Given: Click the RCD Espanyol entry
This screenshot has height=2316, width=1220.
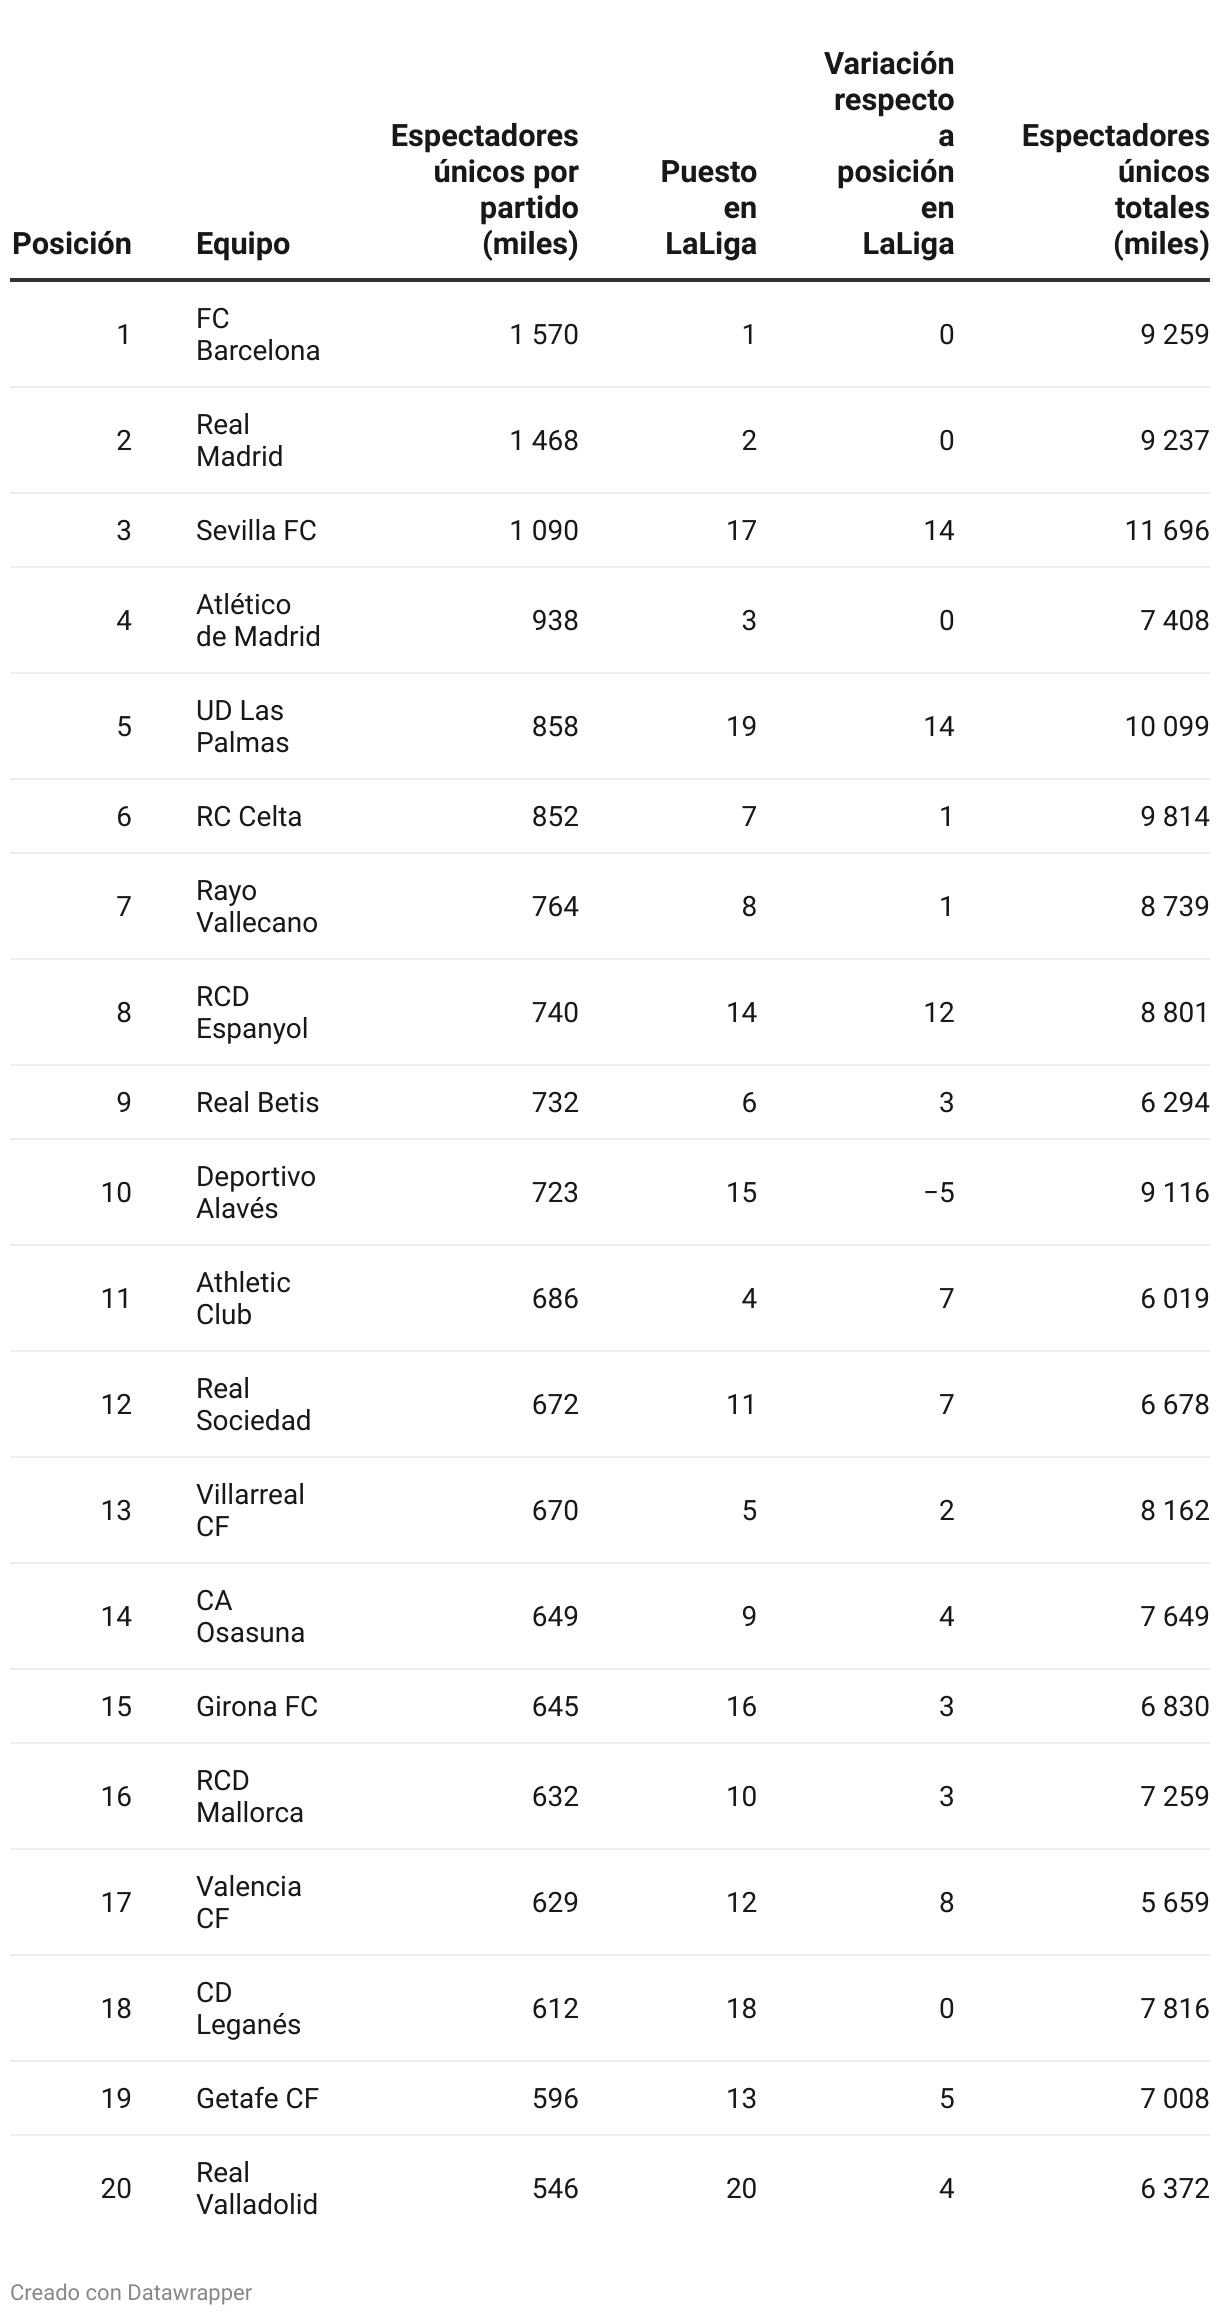Looking at the screenshot, I should [x=252, y=1013].
